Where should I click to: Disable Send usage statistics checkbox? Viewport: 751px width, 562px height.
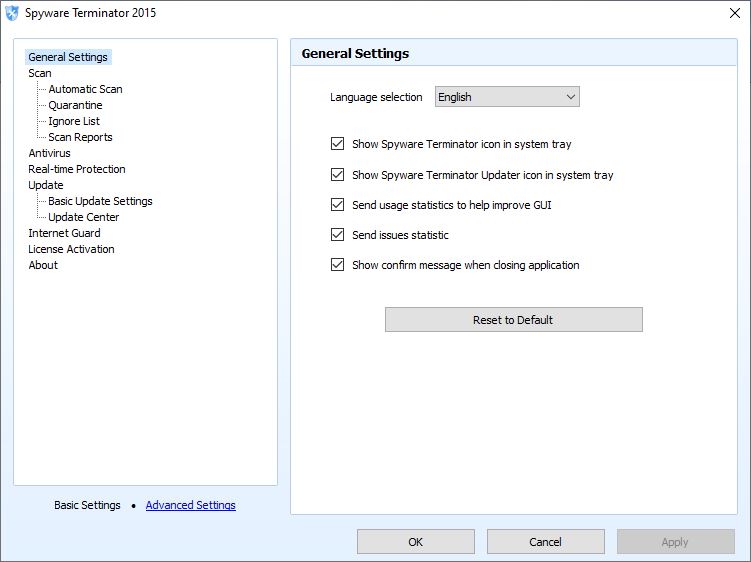(x=337, y=205)
